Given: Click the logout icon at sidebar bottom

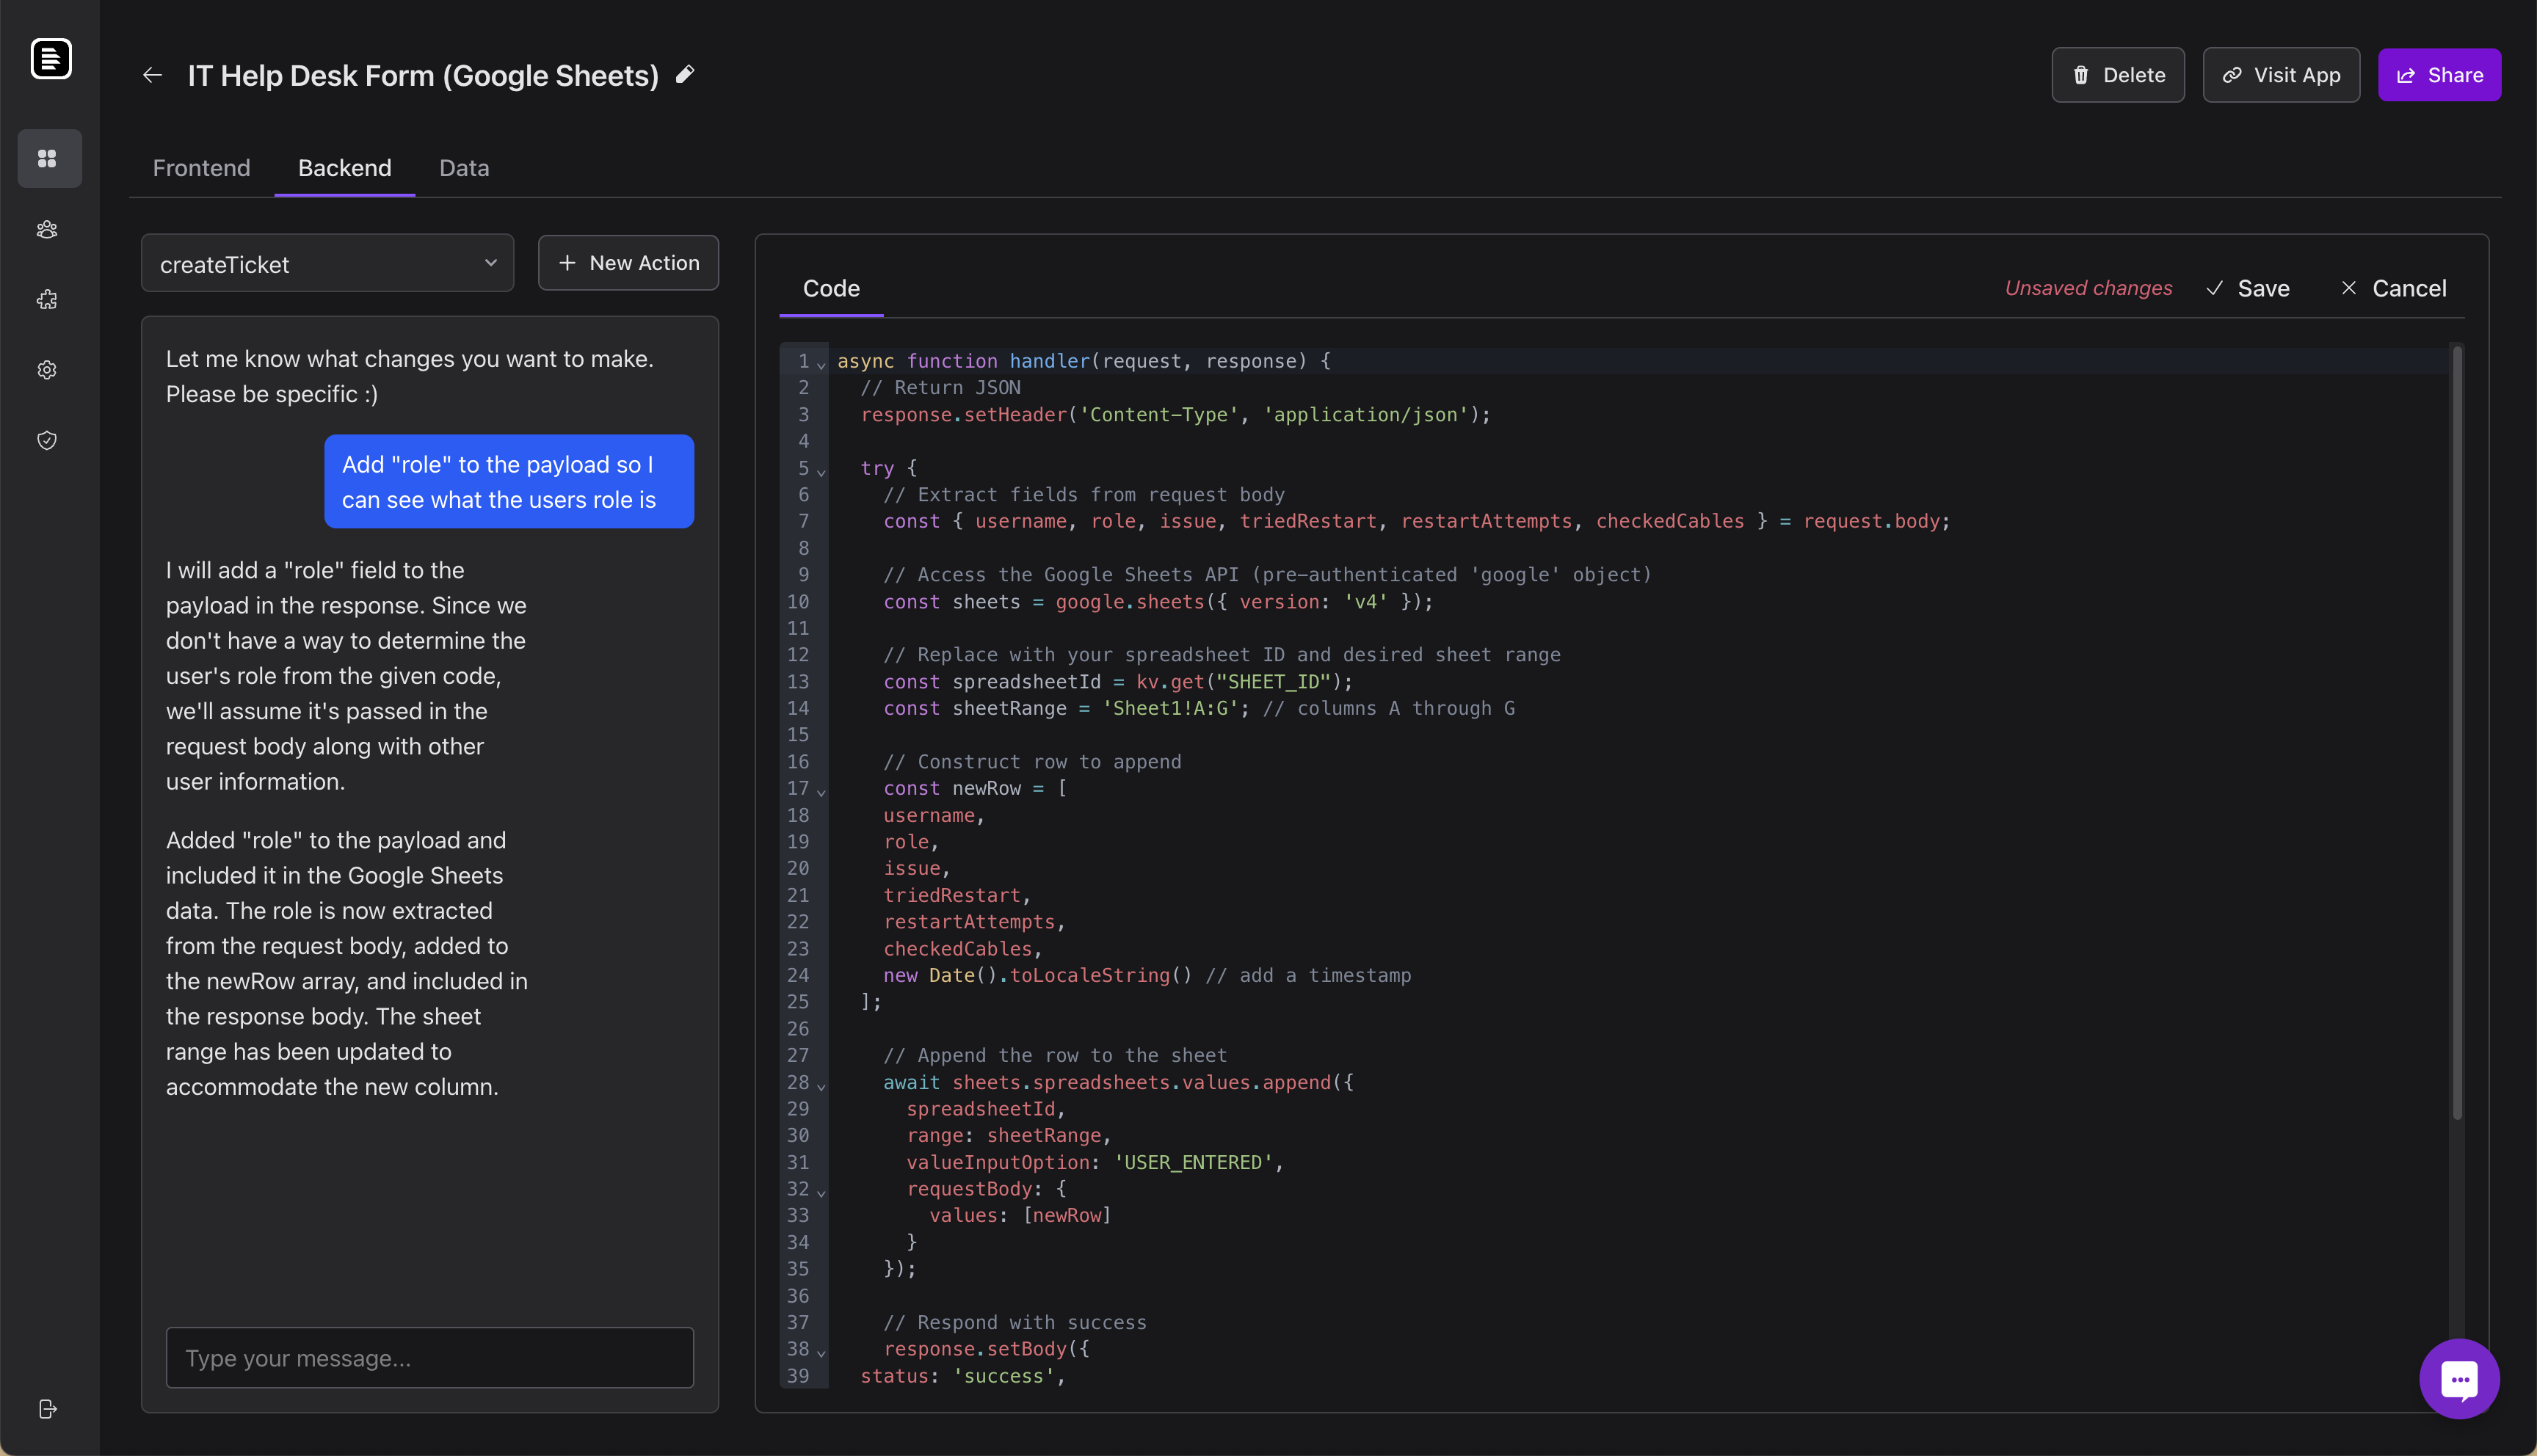Looking at the screenshot, I should (47, 1409).
